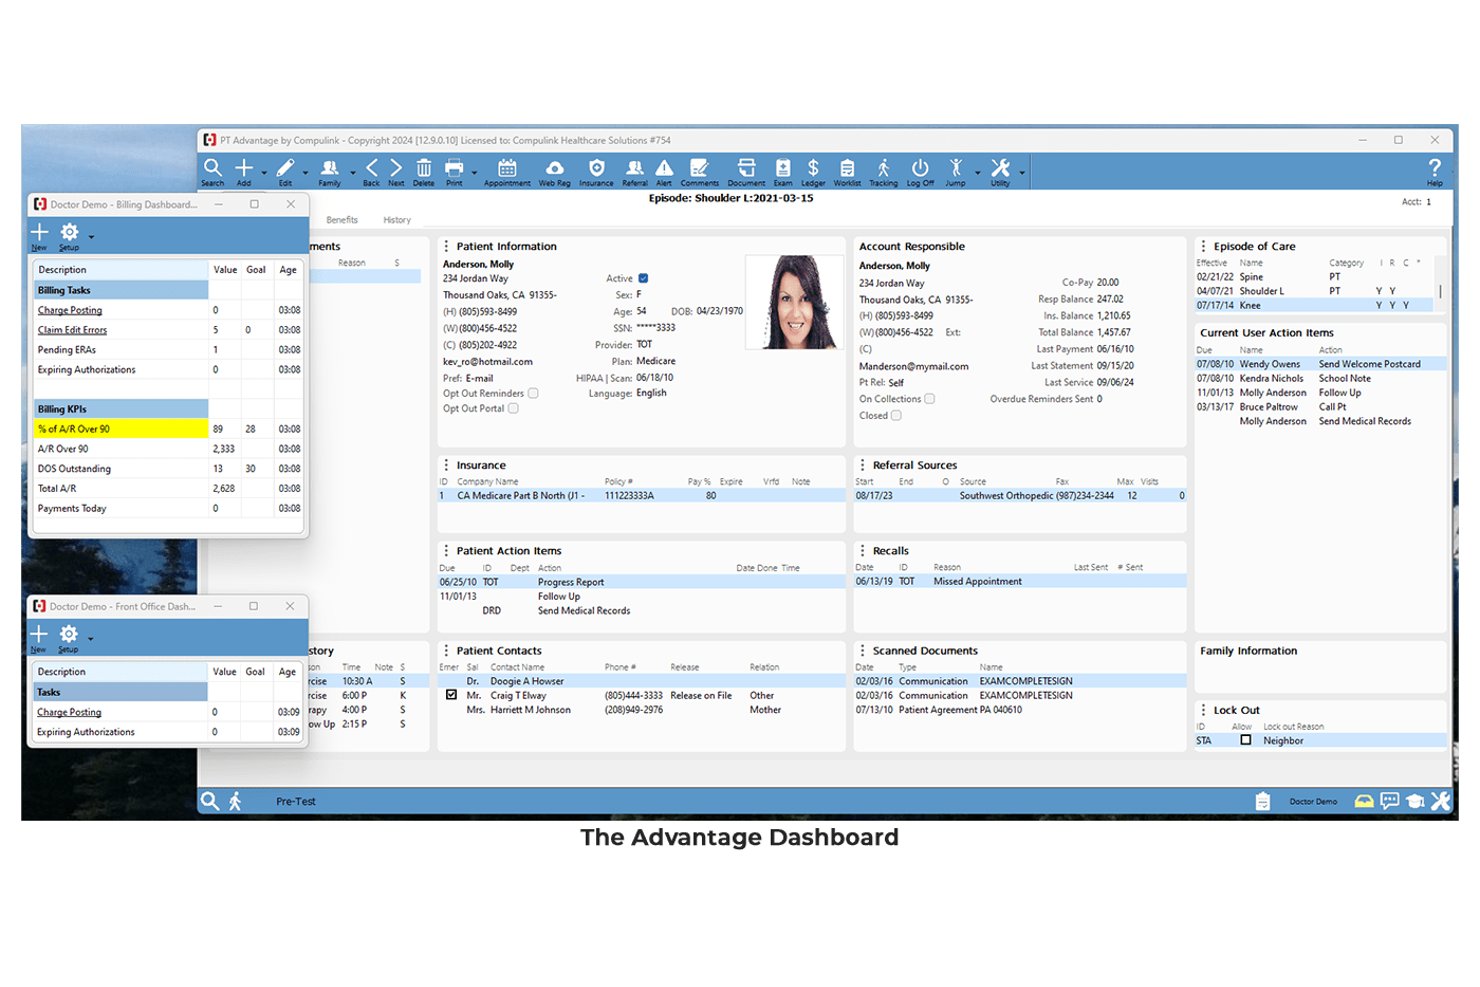Toggle the Craig T Elway emergency contact checkbox
This screenshot has width=1480, height=987.
451,695
